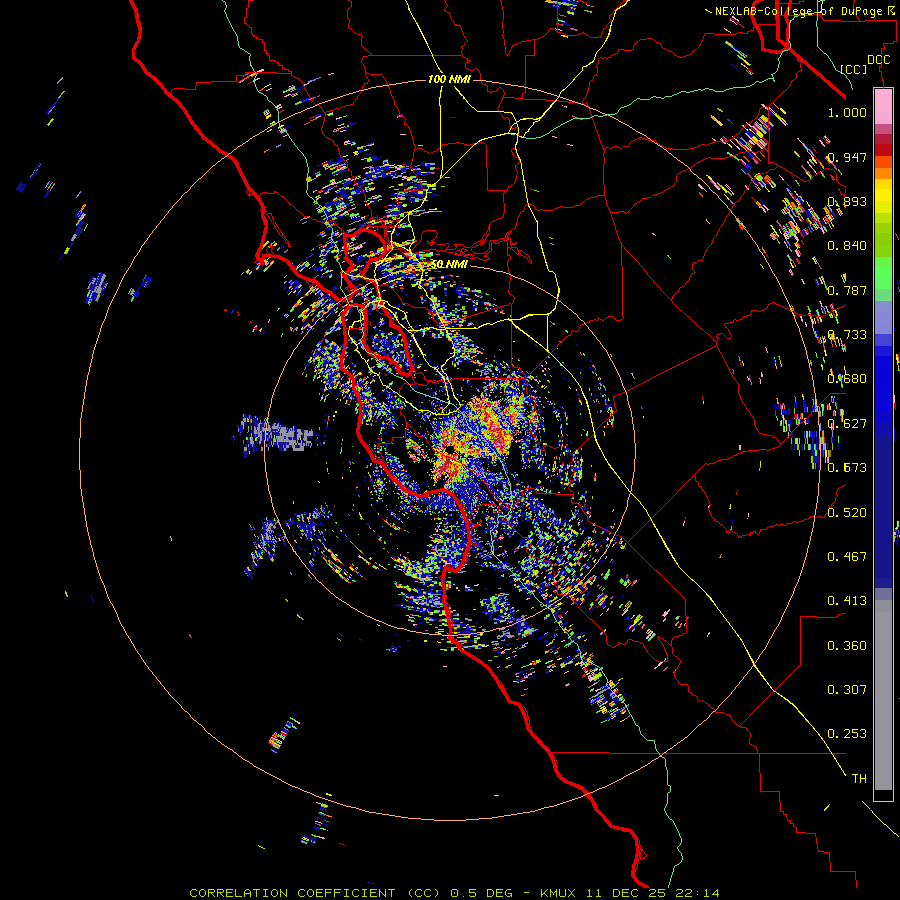
Task: Select the 0.787 scale value
Action: click(847, 290)
